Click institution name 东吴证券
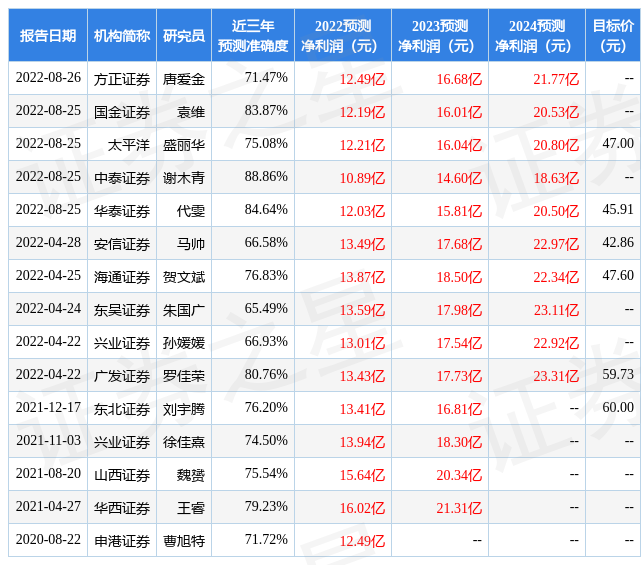 [x=122, y=311]
